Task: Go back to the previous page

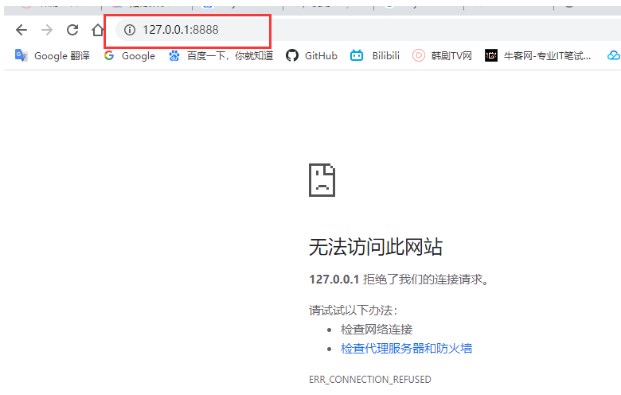Action: [21, 30]
